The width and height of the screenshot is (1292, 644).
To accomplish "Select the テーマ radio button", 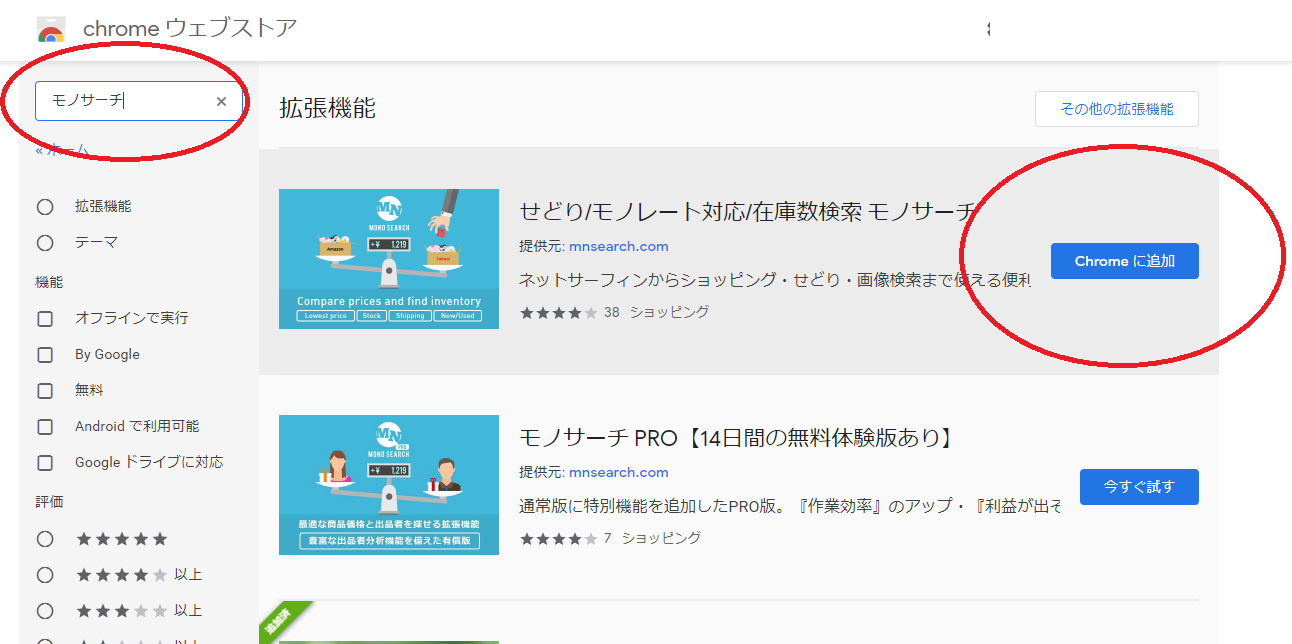I will pos(45,242).
